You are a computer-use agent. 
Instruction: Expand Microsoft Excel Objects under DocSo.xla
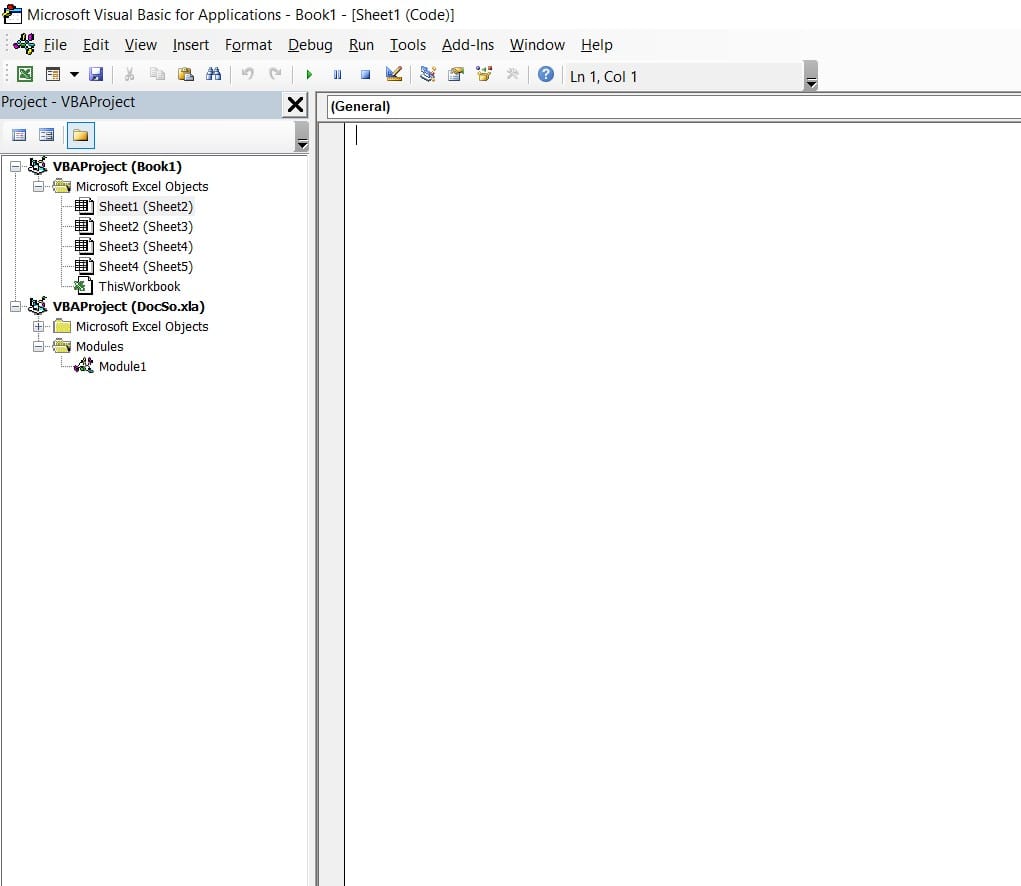(x=39, y=326)
